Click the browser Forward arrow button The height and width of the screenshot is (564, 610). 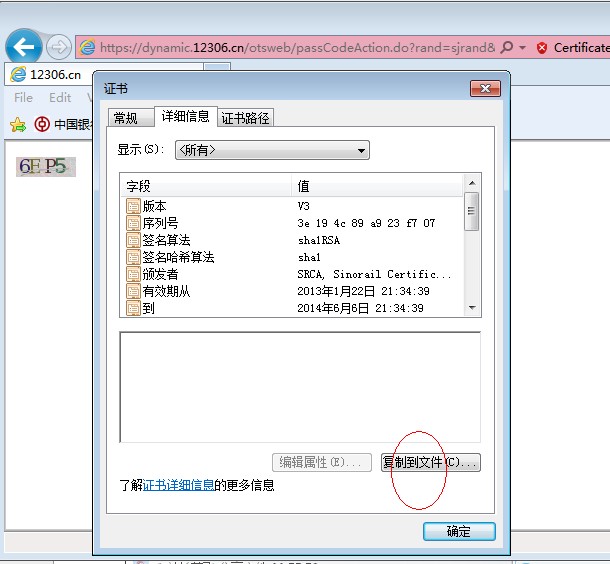[x=59, y=47]
